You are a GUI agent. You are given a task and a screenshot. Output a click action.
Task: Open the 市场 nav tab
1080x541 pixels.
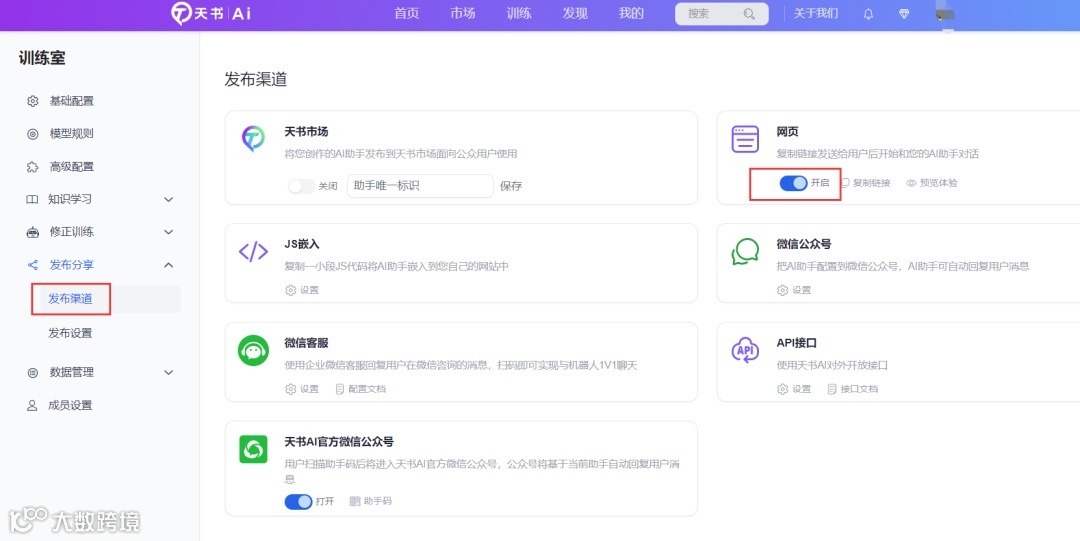(463, 14)
